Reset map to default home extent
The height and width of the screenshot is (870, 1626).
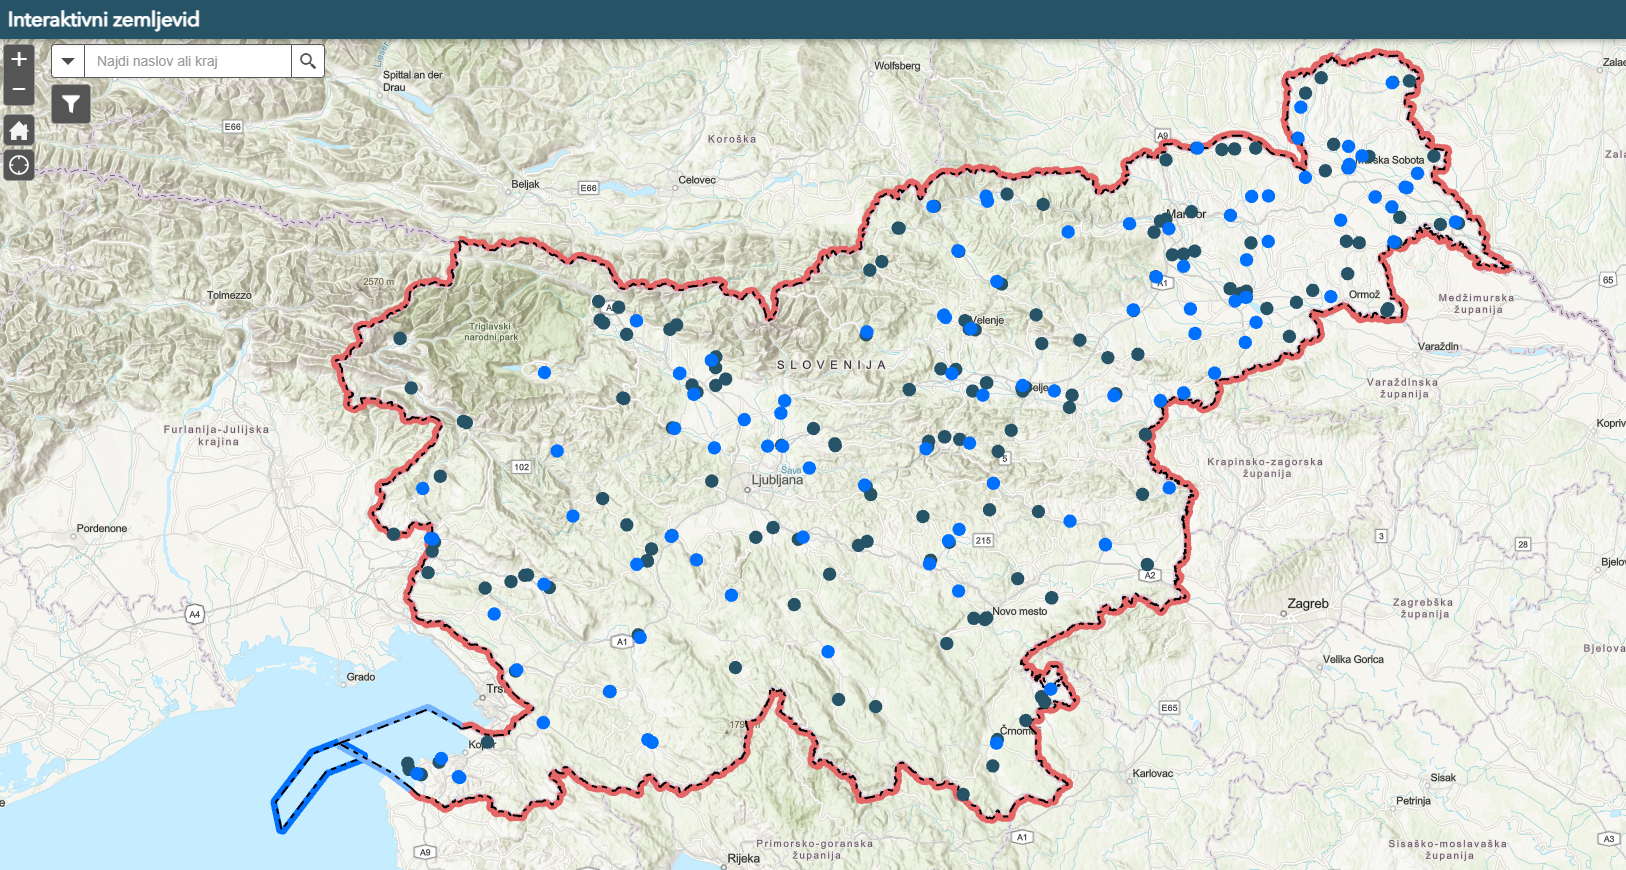click(19, 131)
